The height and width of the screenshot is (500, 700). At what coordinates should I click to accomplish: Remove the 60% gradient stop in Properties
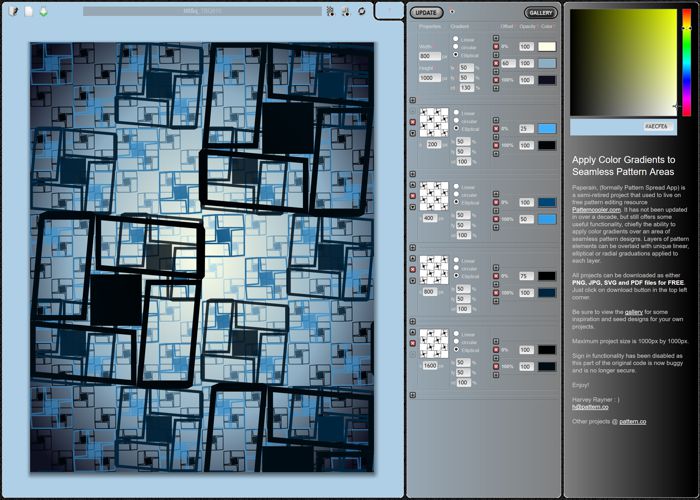point(495,63)
